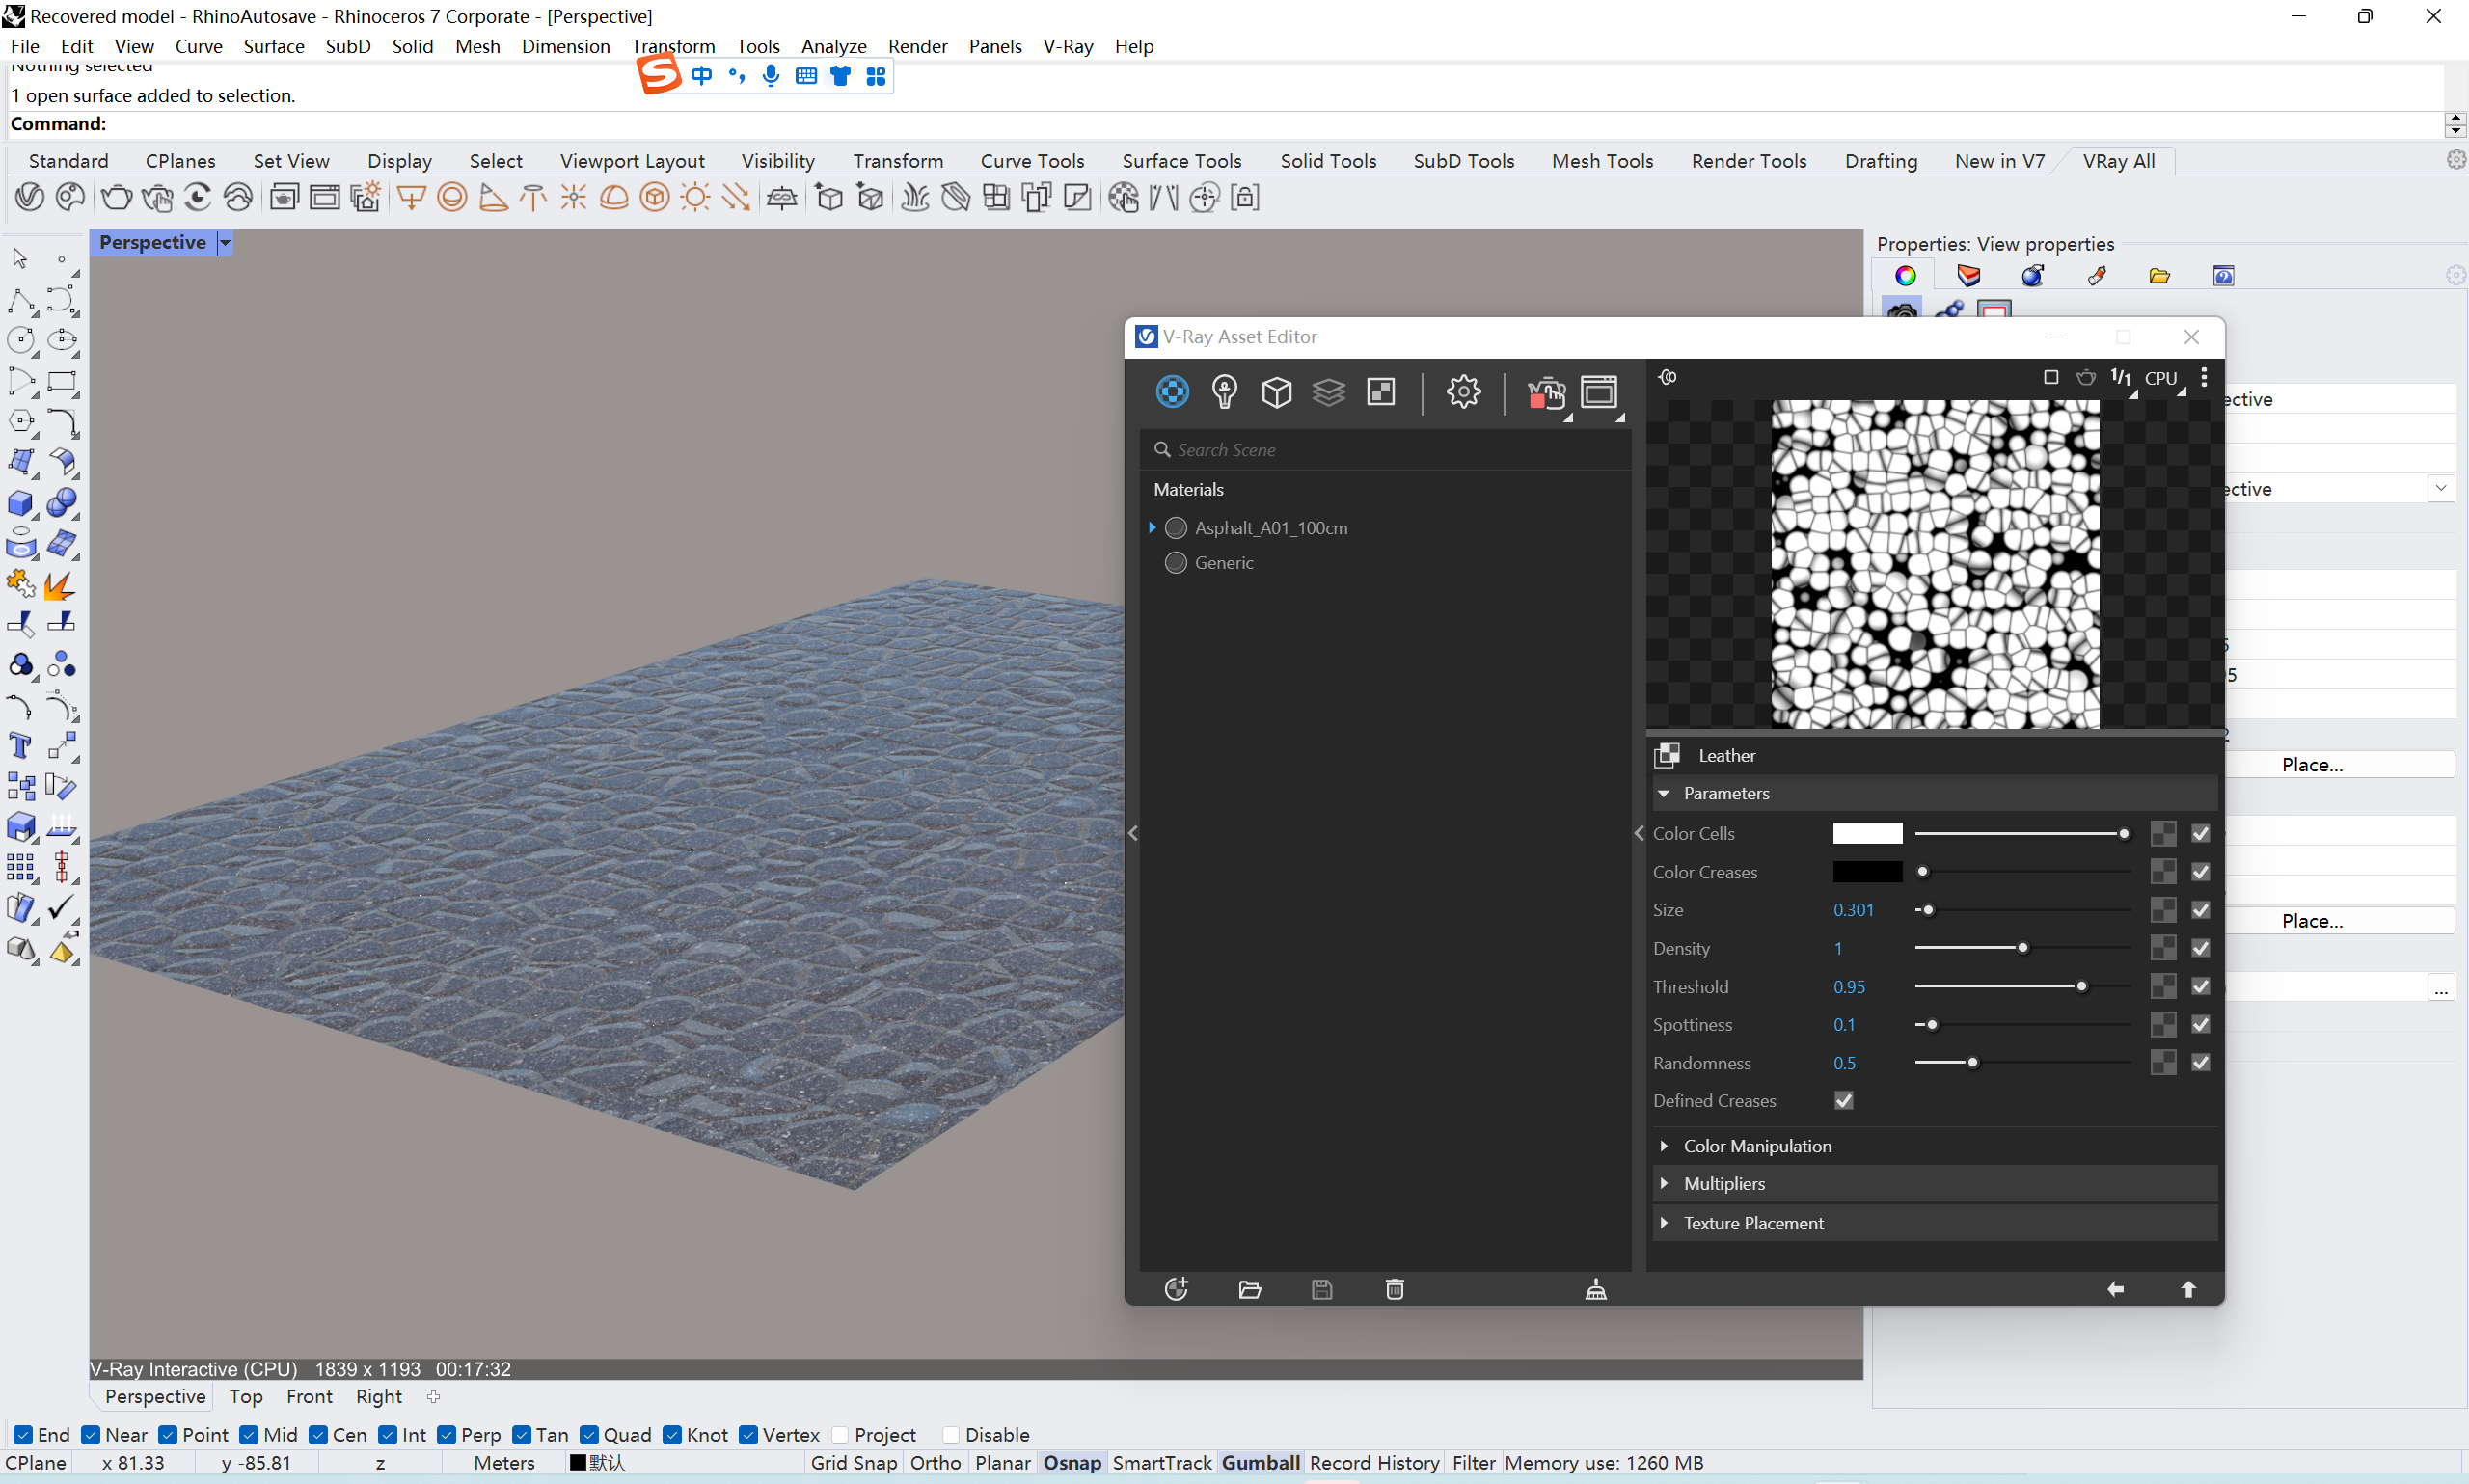2469x1484 pixels.
Task: Delete the selected asset with trash icon
Action: 1395,1289
